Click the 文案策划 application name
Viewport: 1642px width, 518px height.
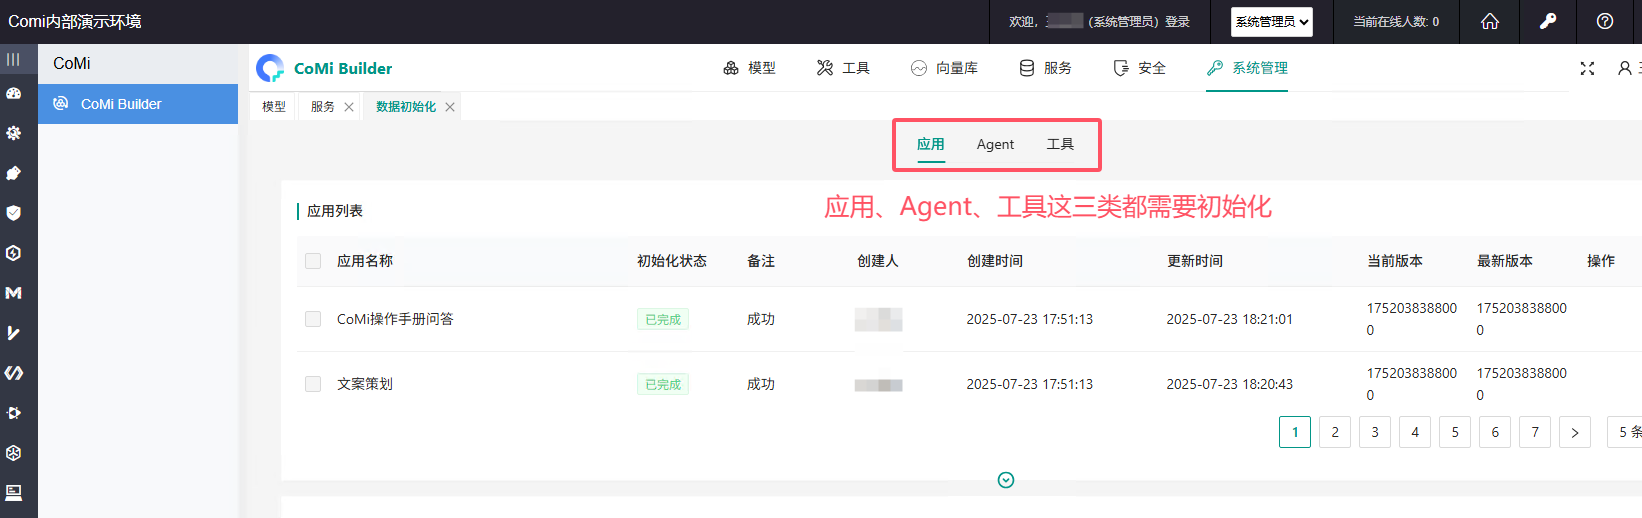[x=365, y=384]
